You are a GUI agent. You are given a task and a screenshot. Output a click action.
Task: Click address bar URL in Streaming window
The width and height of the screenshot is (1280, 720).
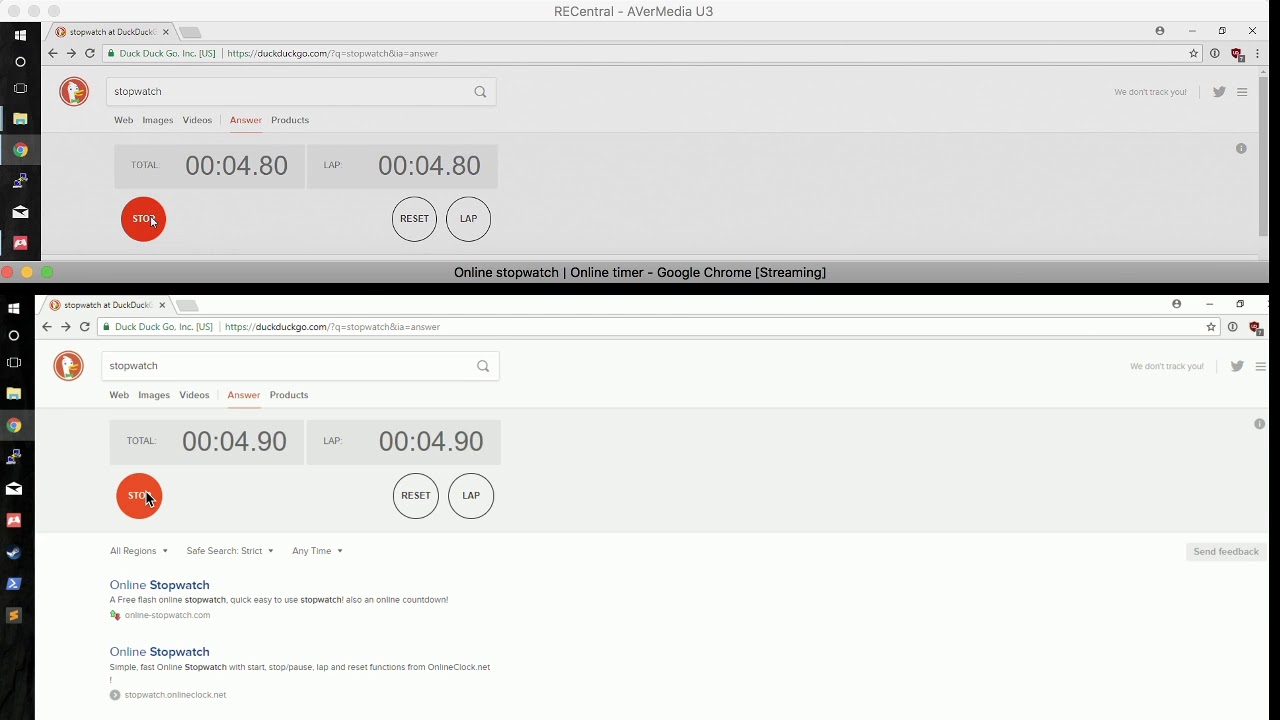(333, 327)
